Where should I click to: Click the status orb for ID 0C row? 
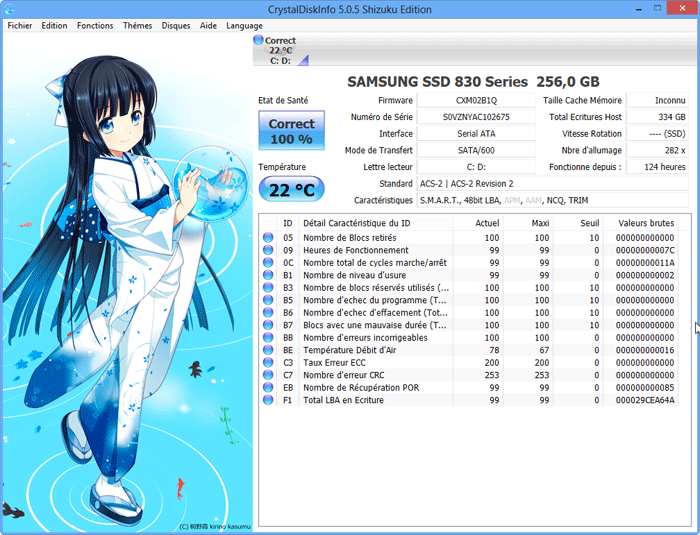click(268, 262)
